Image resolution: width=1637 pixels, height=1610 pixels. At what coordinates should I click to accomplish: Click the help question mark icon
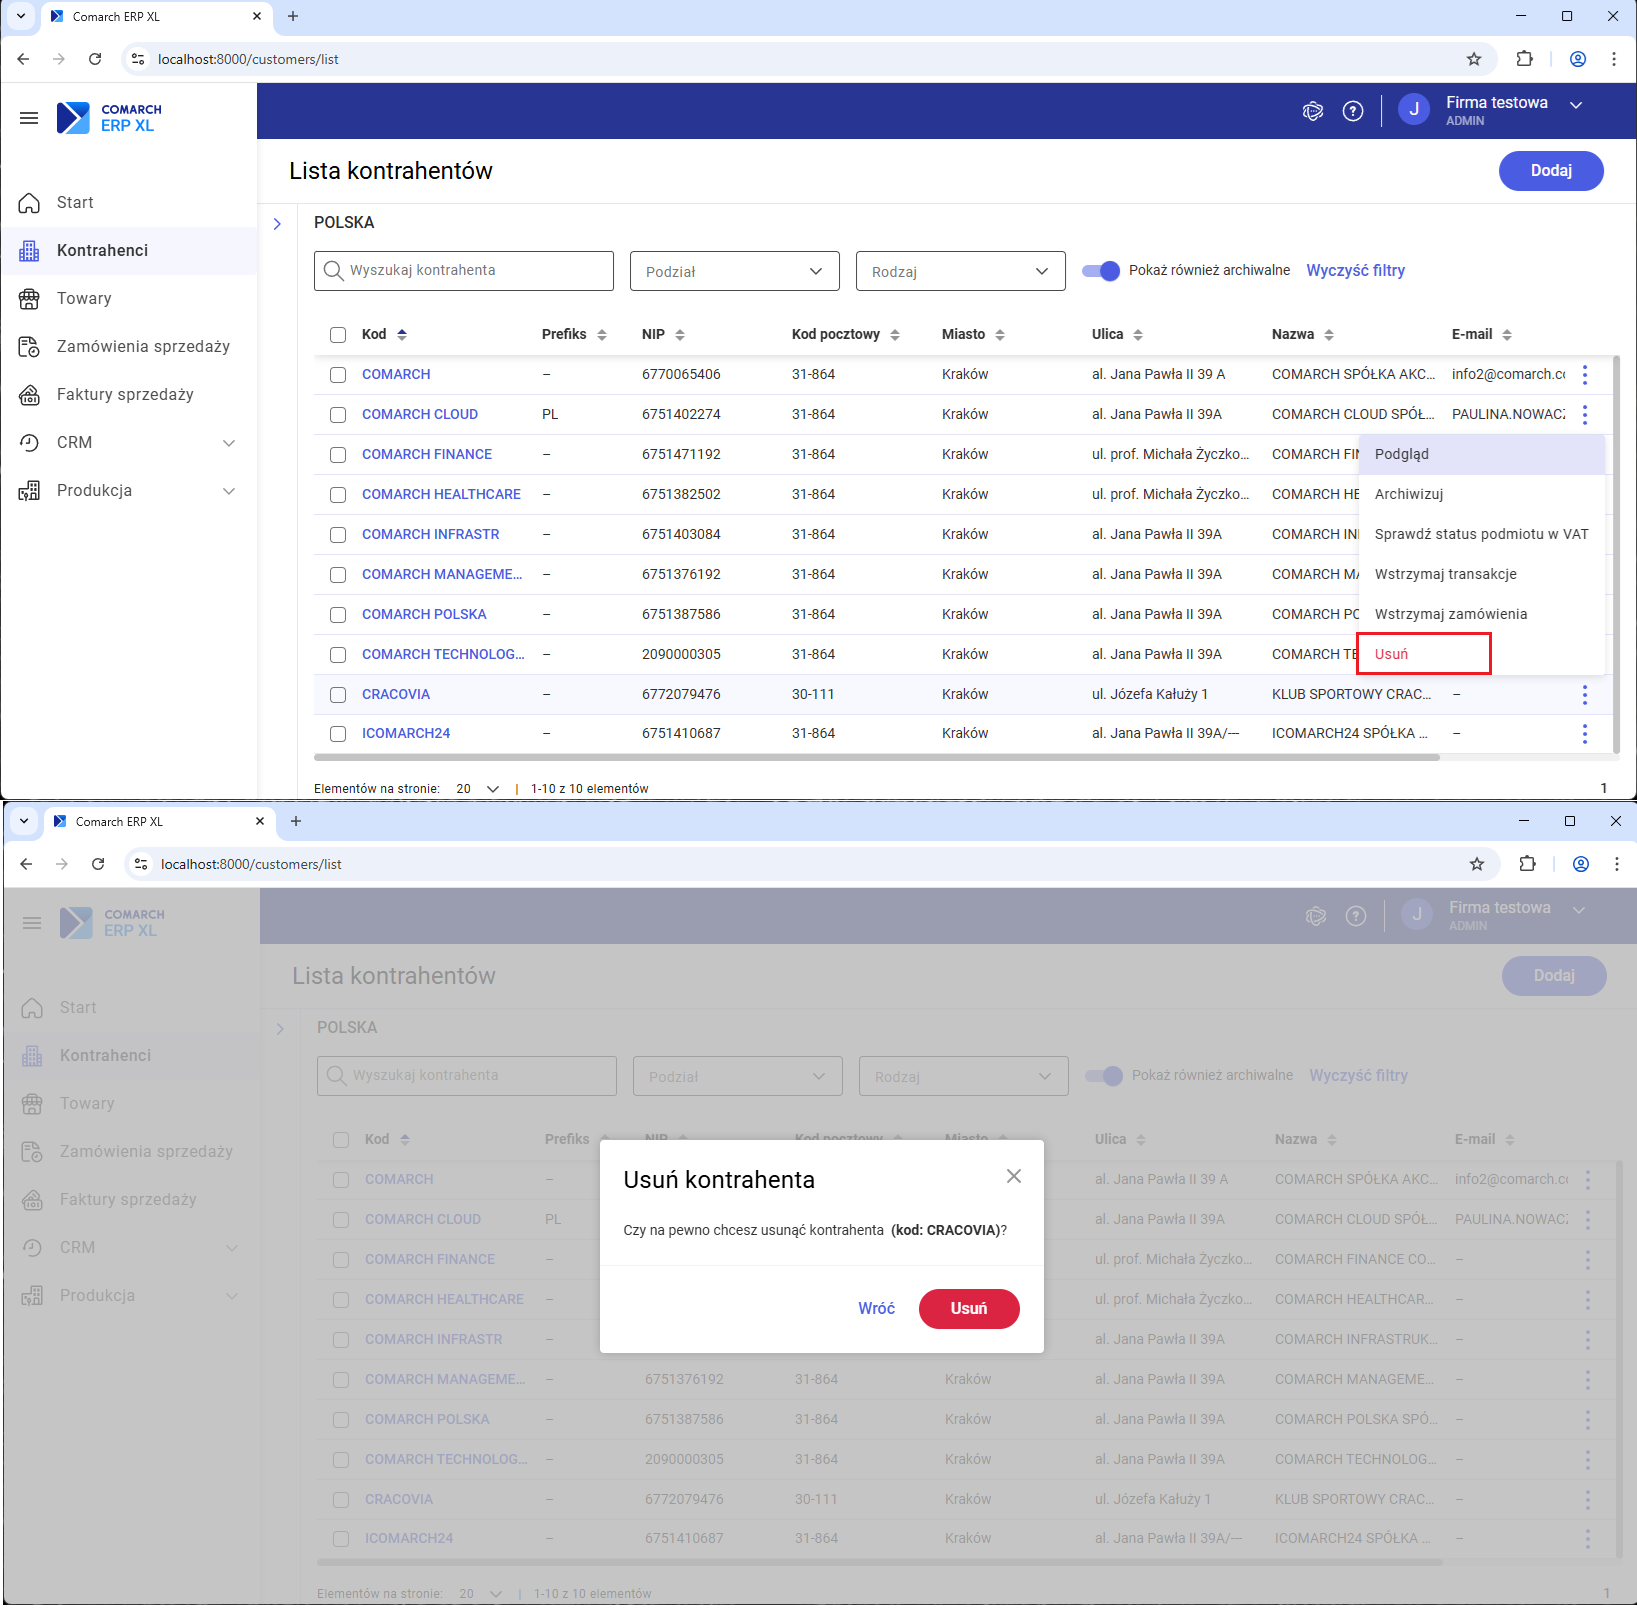pos(1352,111)
